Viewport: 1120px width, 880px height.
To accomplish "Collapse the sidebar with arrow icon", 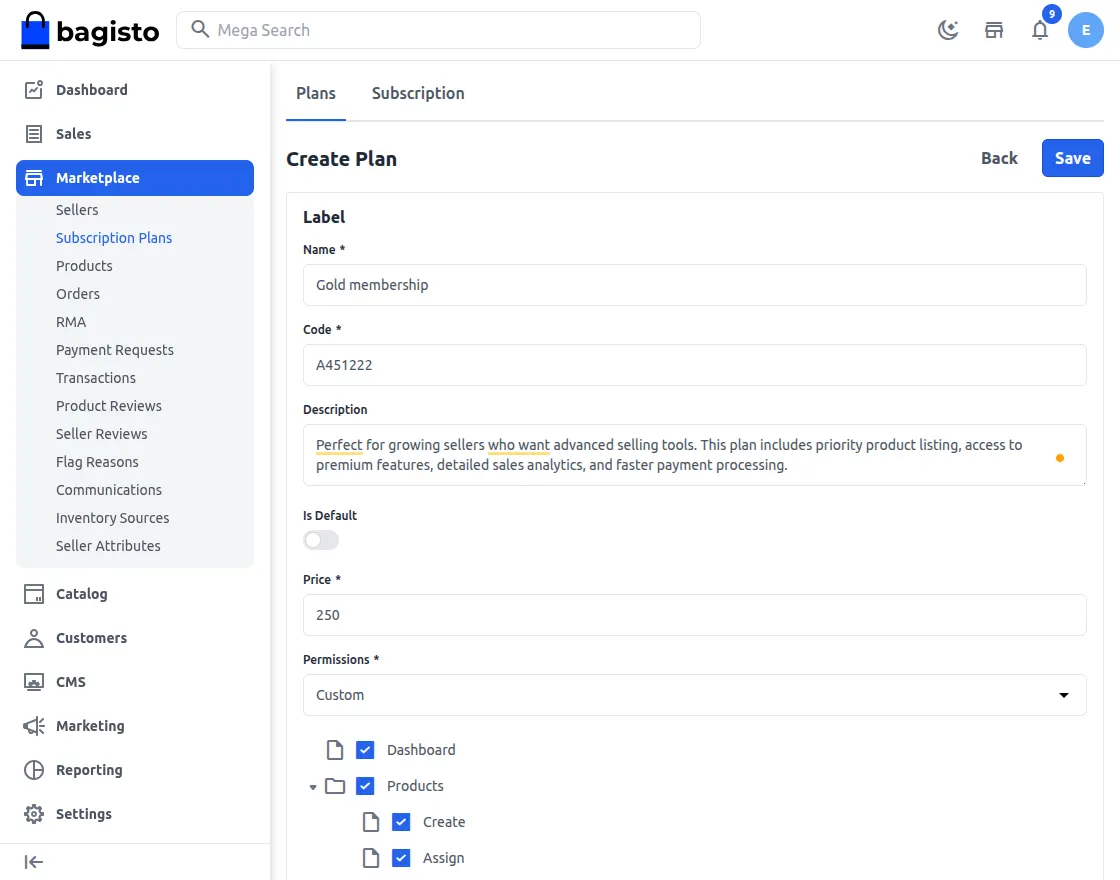I will tap(34, 862).
